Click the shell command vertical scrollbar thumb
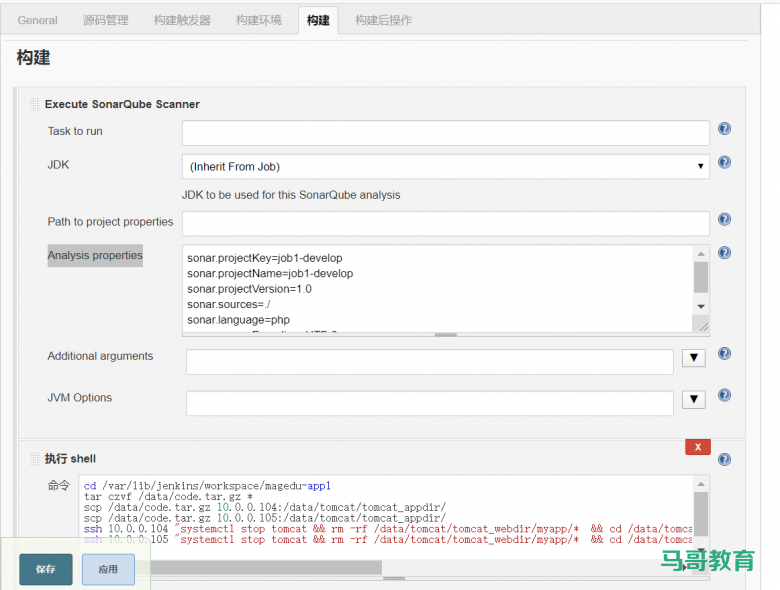 (x=701, y=514)
